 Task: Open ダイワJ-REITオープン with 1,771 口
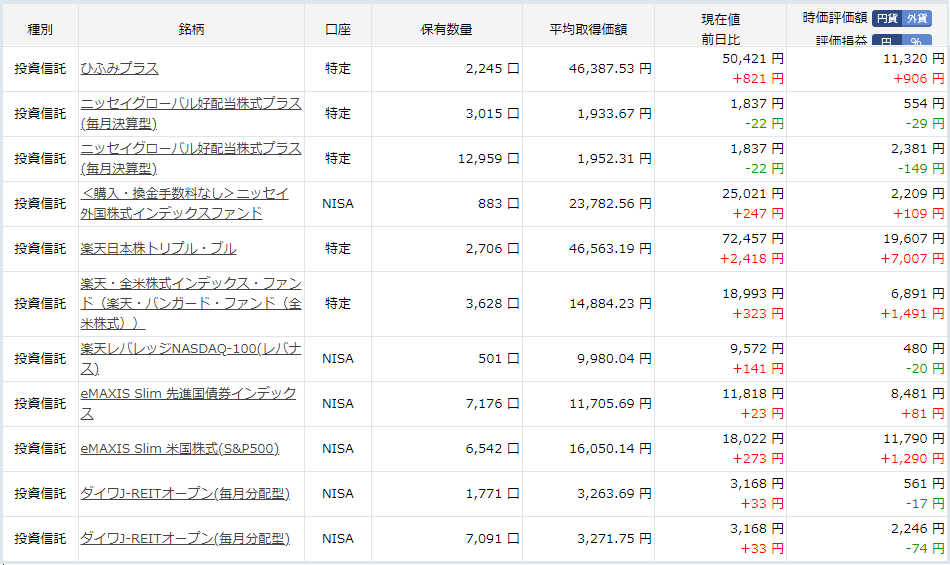click(x=185, y=494)
